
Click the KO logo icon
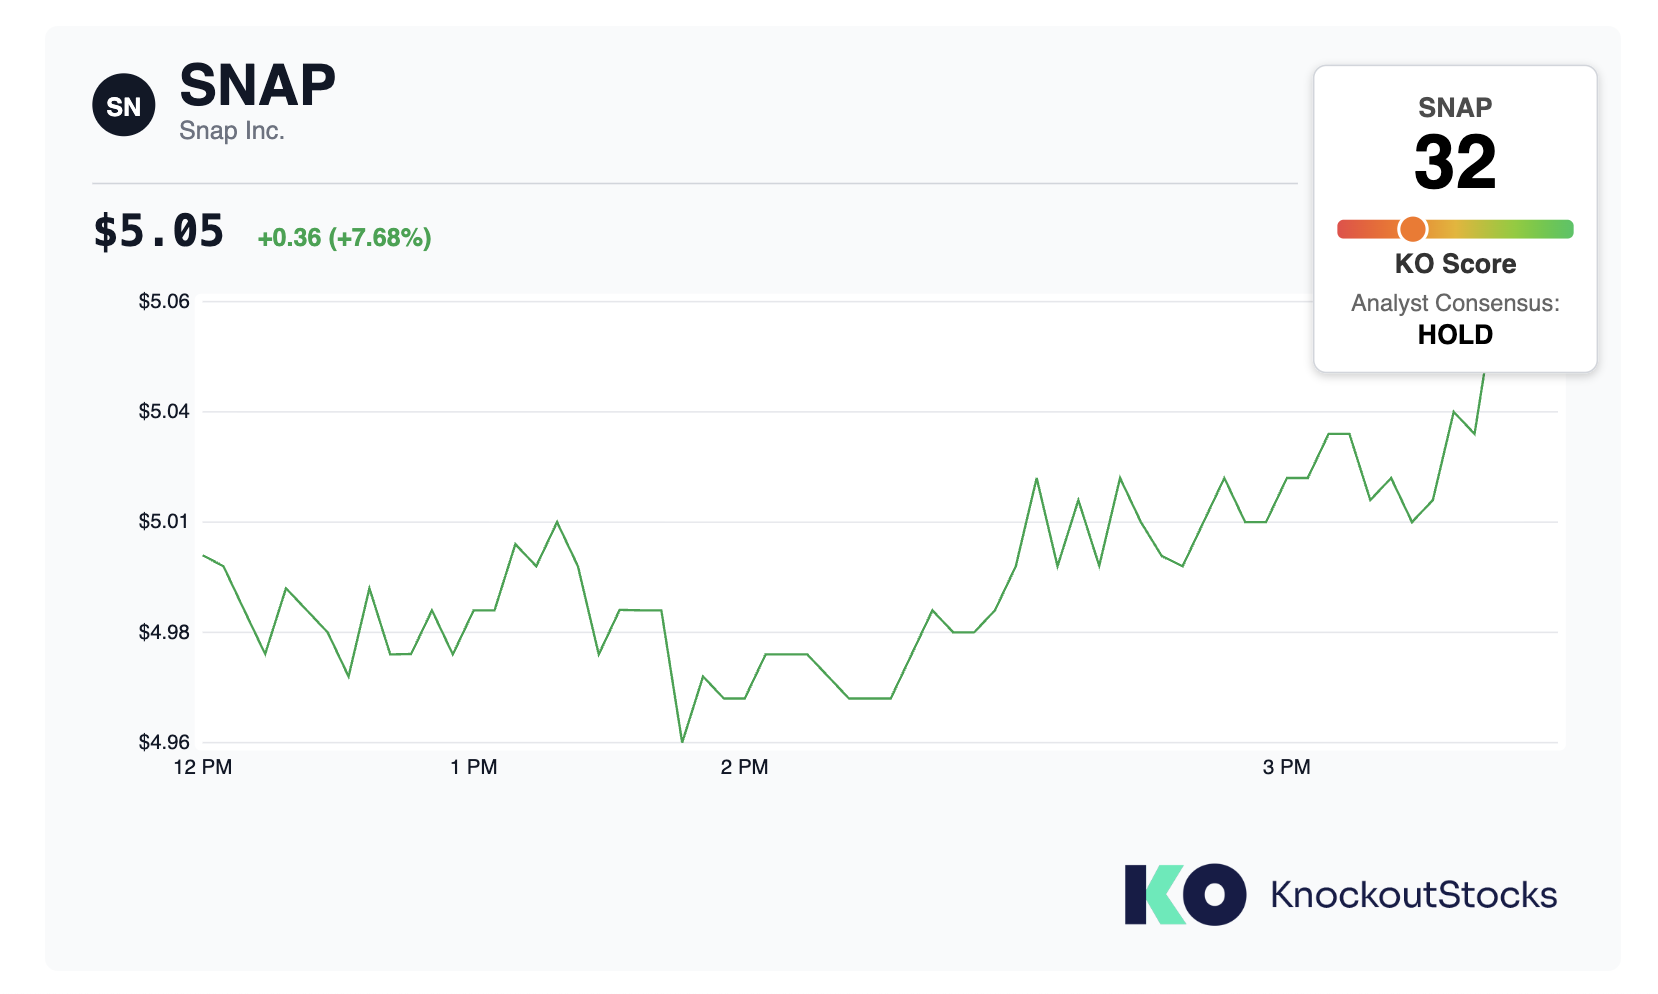1185,894
